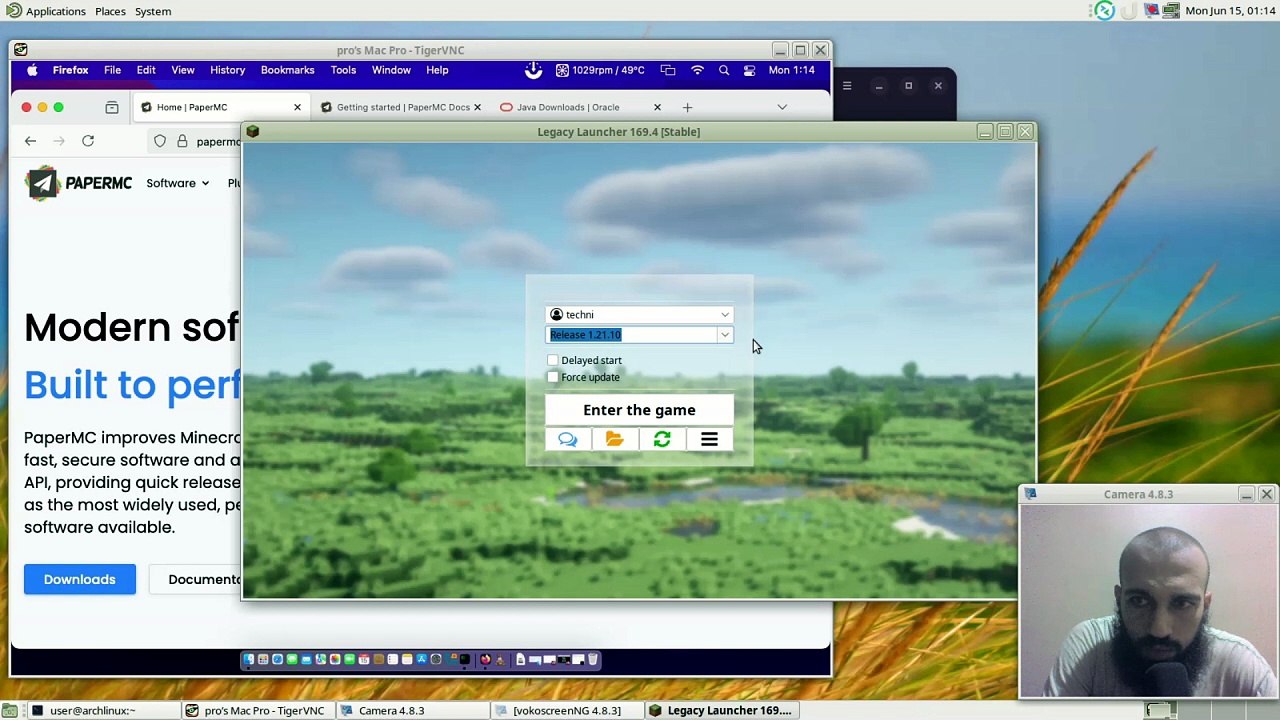Image resolution: width=1280 pixels, height=720 pixels.
Task: Open Control Center in the Mac menu bar
Action: coord(749,70)
